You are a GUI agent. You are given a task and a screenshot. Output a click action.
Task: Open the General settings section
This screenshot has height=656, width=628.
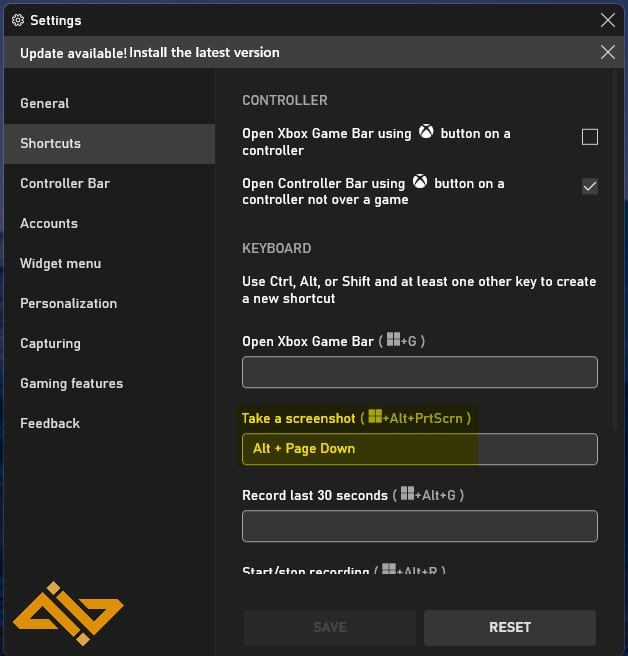[109, 103]
